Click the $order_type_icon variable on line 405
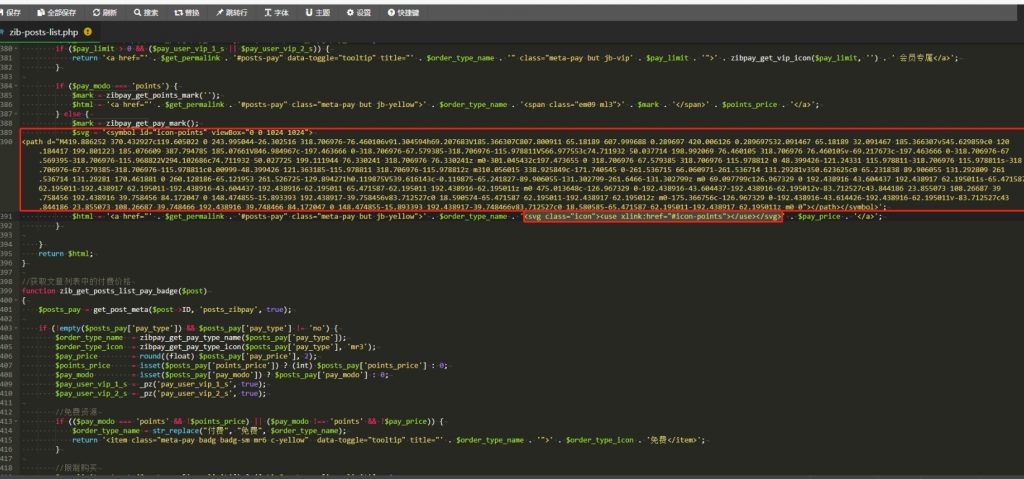The width and height of the screenshot is (1024, 479). click(x=89, y=346)
